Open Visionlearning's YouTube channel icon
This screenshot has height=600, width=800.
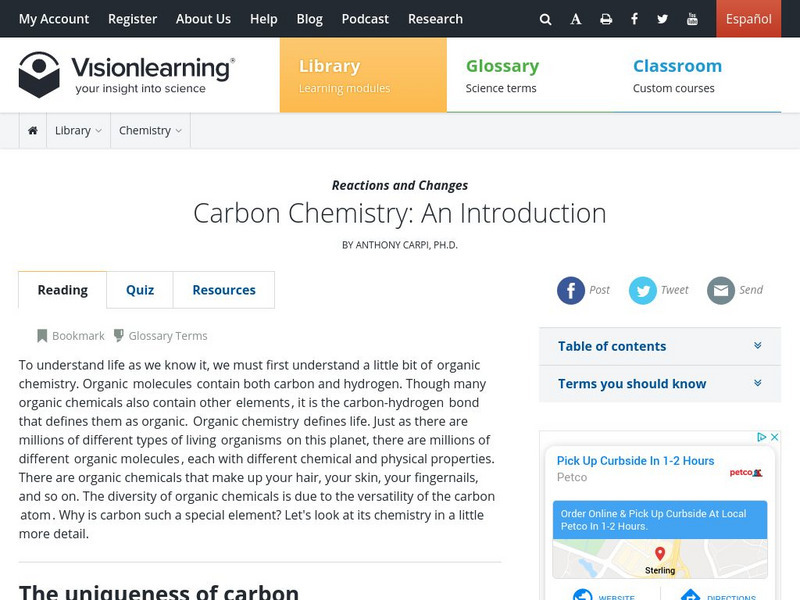click(x=692, y=19)
